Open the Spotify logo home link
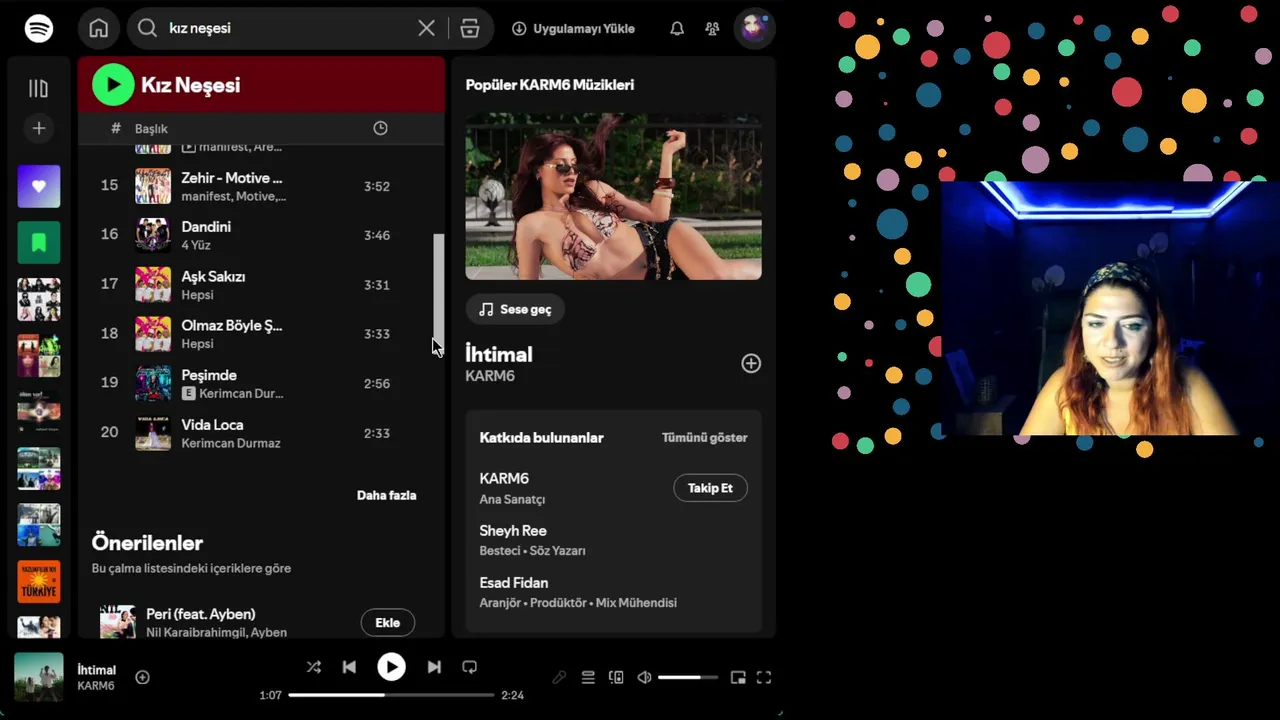1280x720 pixels. 39,28
